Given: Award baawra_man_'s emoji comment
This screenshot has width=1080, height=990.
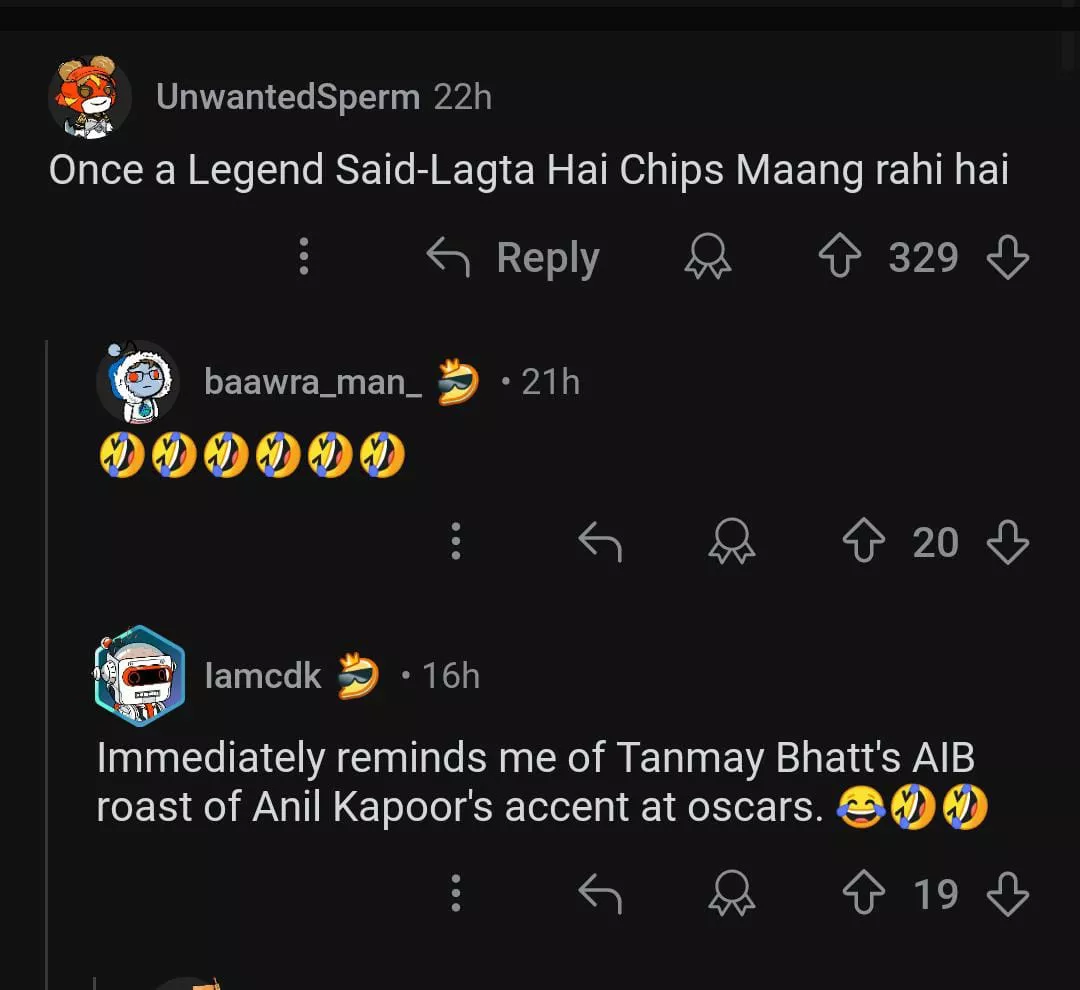Looking at the screenshot, I should point(732,543).
